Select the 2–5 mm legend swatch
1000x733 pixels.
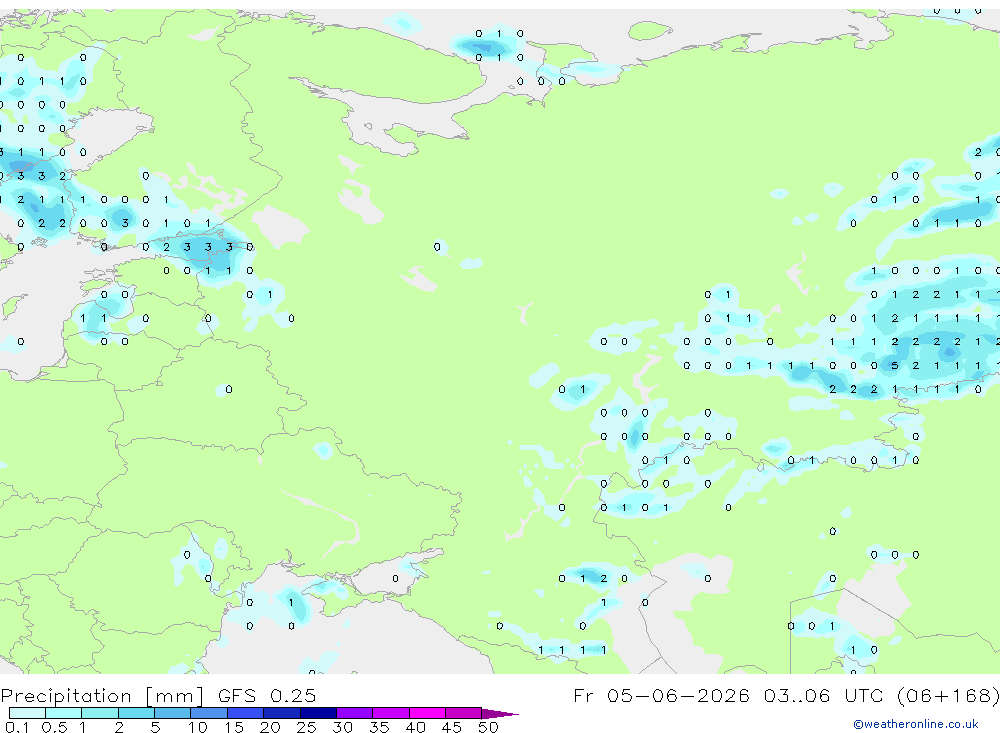pos(136,713)
